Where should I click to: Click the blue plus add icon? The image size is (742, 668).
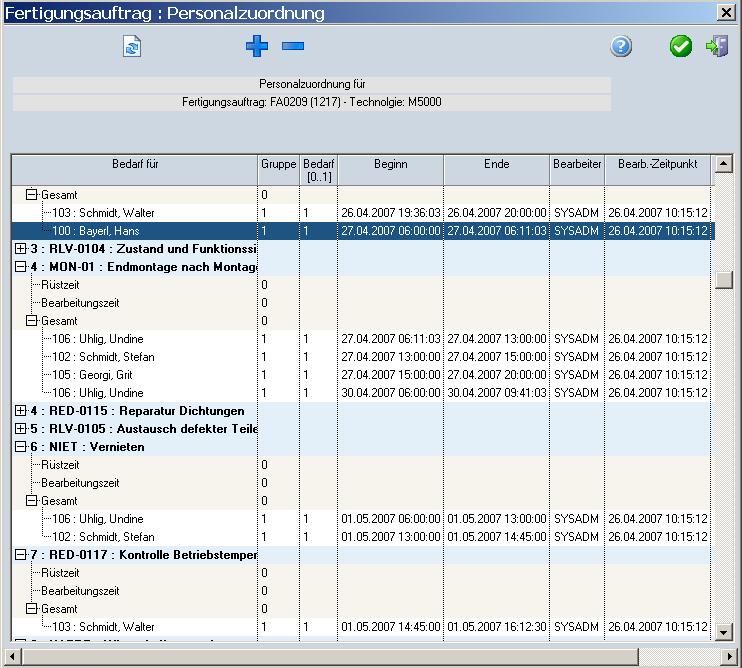[x=257, y=46]
